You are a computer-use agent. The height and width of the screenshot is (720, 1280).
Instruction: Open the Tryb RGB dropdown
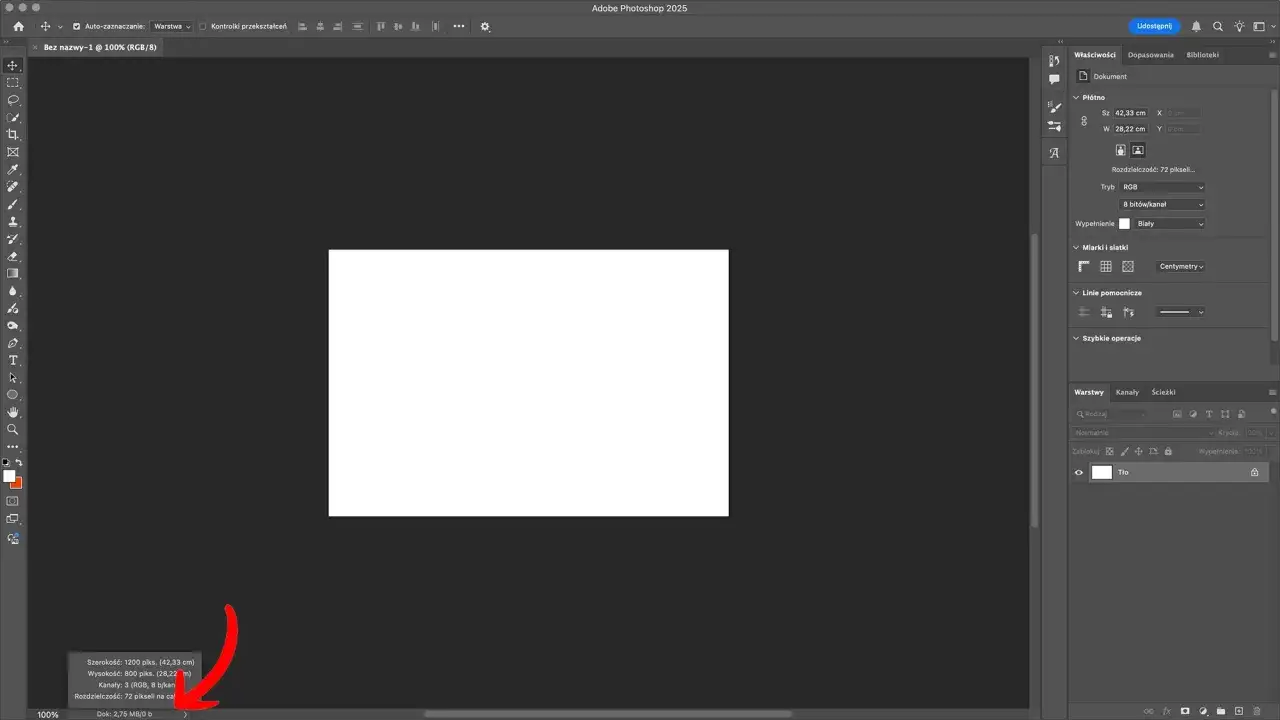coord(1160,187)
